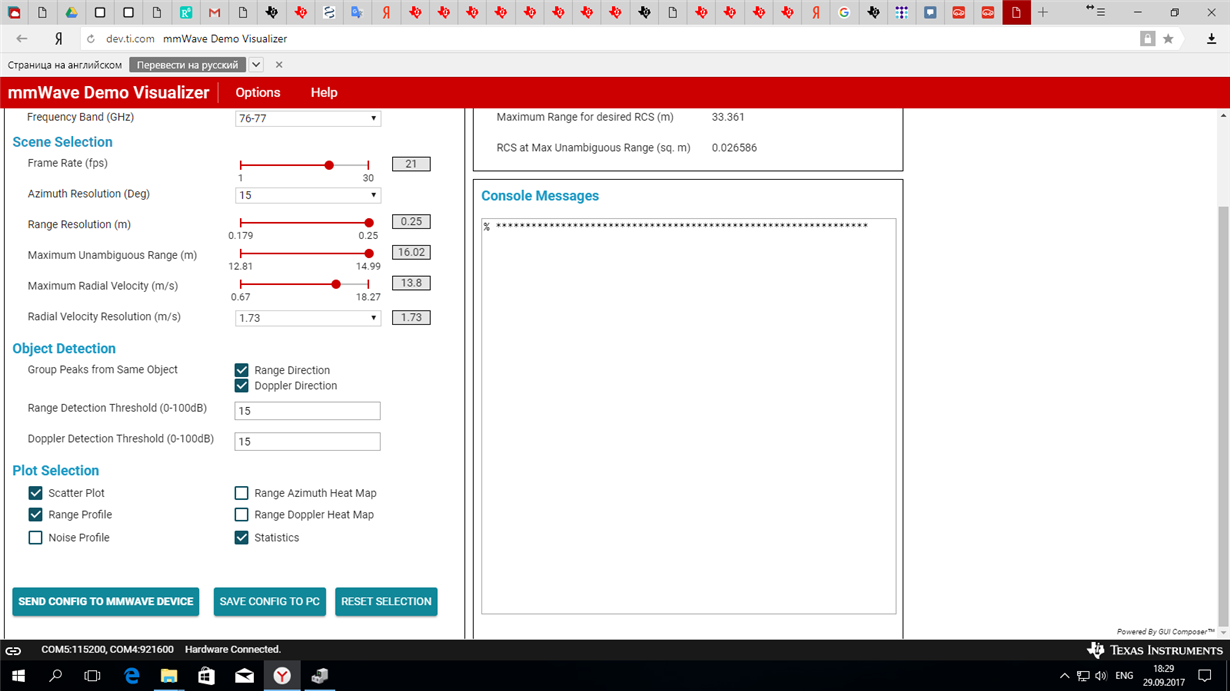The width and height of the screenshot is (1230, 691).
Task: Click the site protection lock icon in address bar
Action: tap(1147, 38)
